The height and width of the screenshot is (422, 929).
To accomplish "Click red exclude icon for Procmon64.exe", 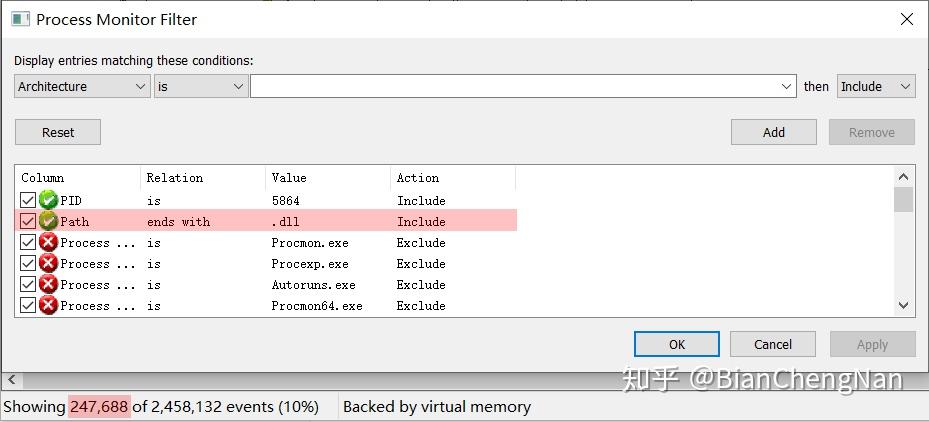I will (48, 306).
